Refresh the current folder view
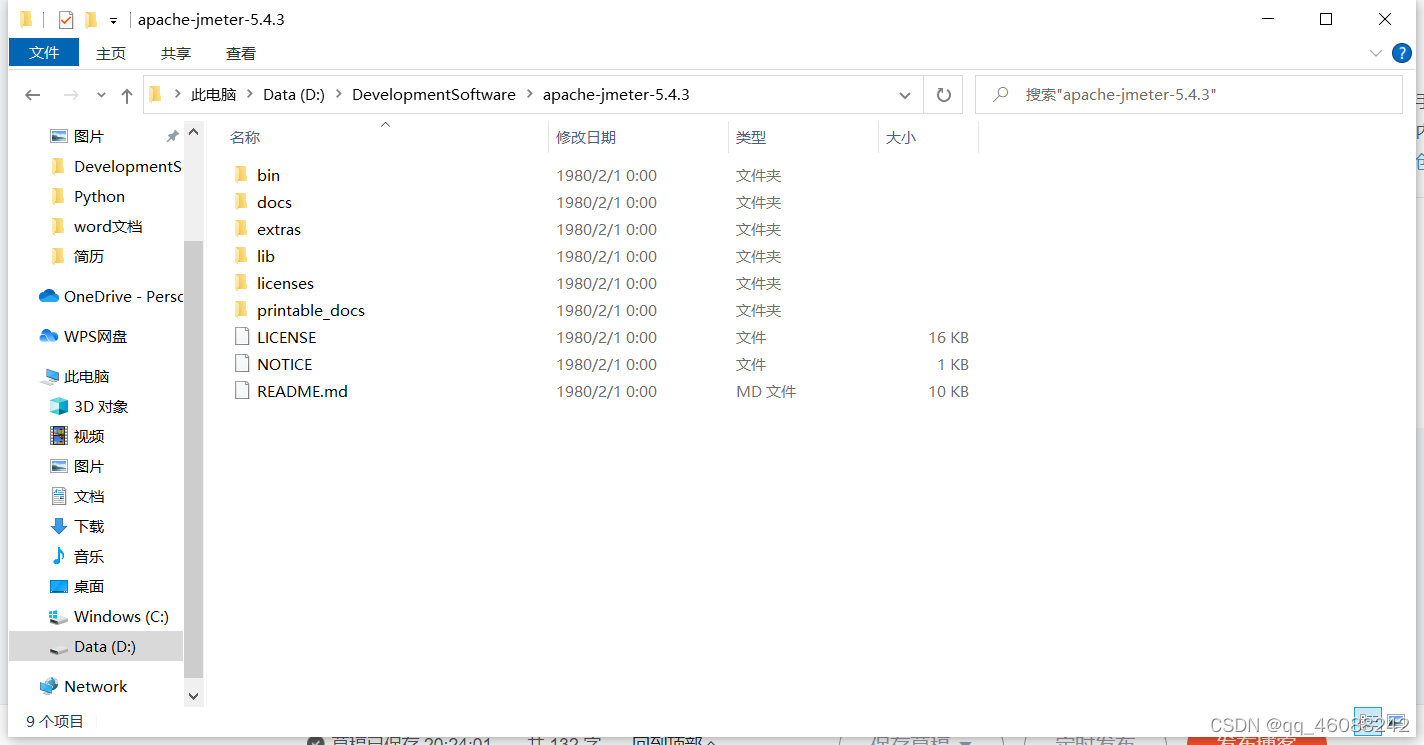The width and height of the screenshot is (1424, 745). 943,95
